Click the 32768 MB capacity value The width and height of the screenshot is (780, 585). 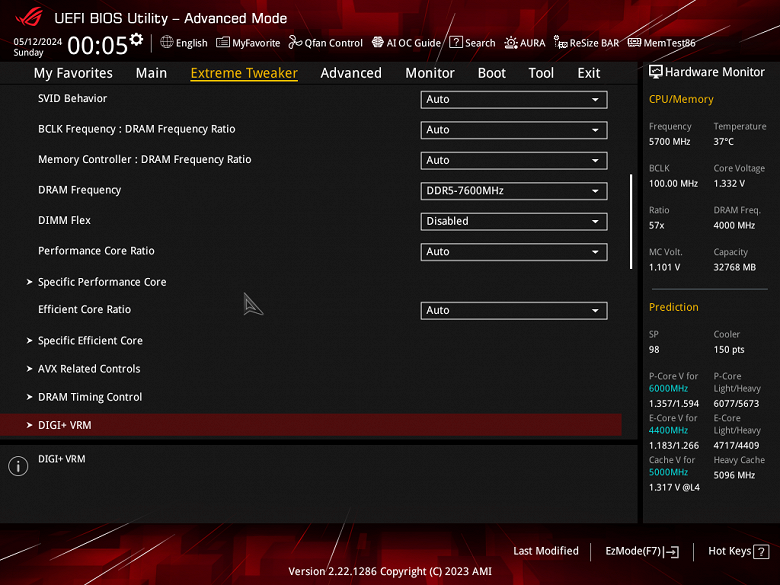coord(735,267)
